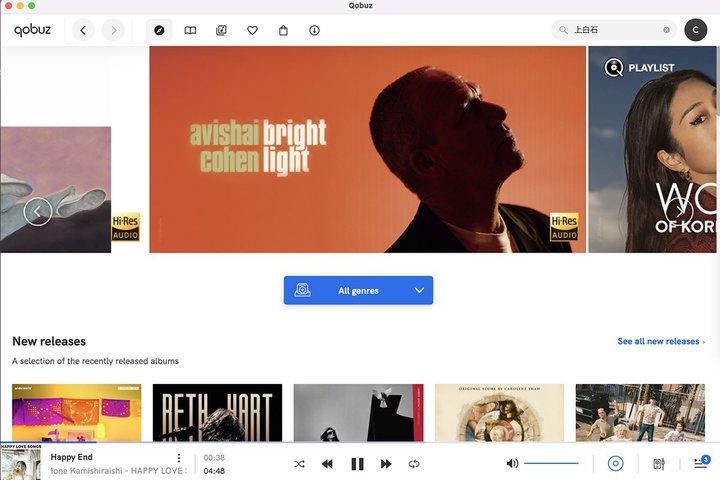Open the Discover compass tab
Screen dimensions: 720x480
point(159,30)
